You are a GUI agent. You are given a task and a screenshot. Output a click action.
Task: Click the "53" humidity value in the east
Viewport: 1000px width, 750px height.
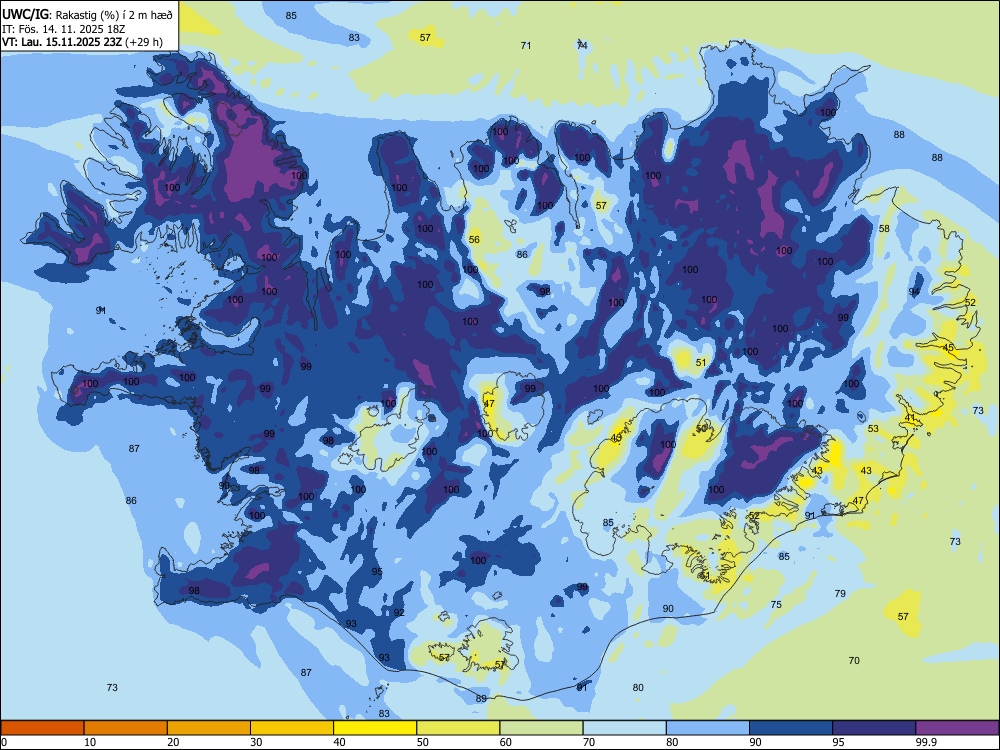pyautogui.click(x=873, y=429)
